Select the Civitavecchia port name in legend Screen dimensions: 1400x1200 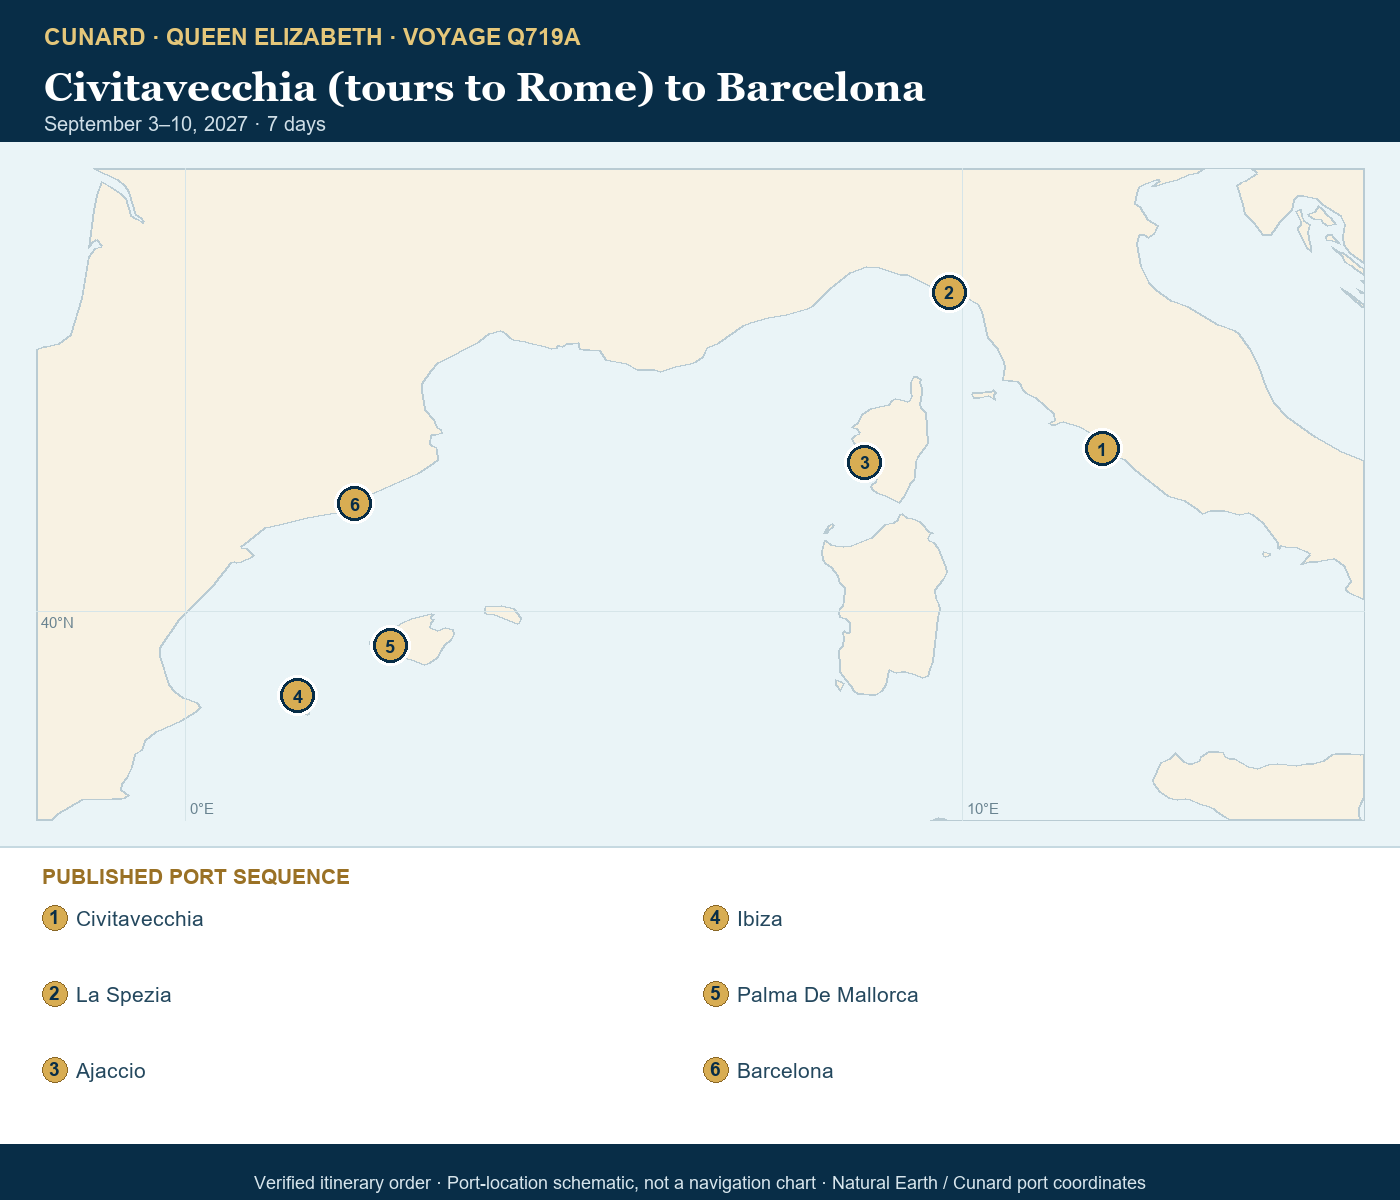140,919
